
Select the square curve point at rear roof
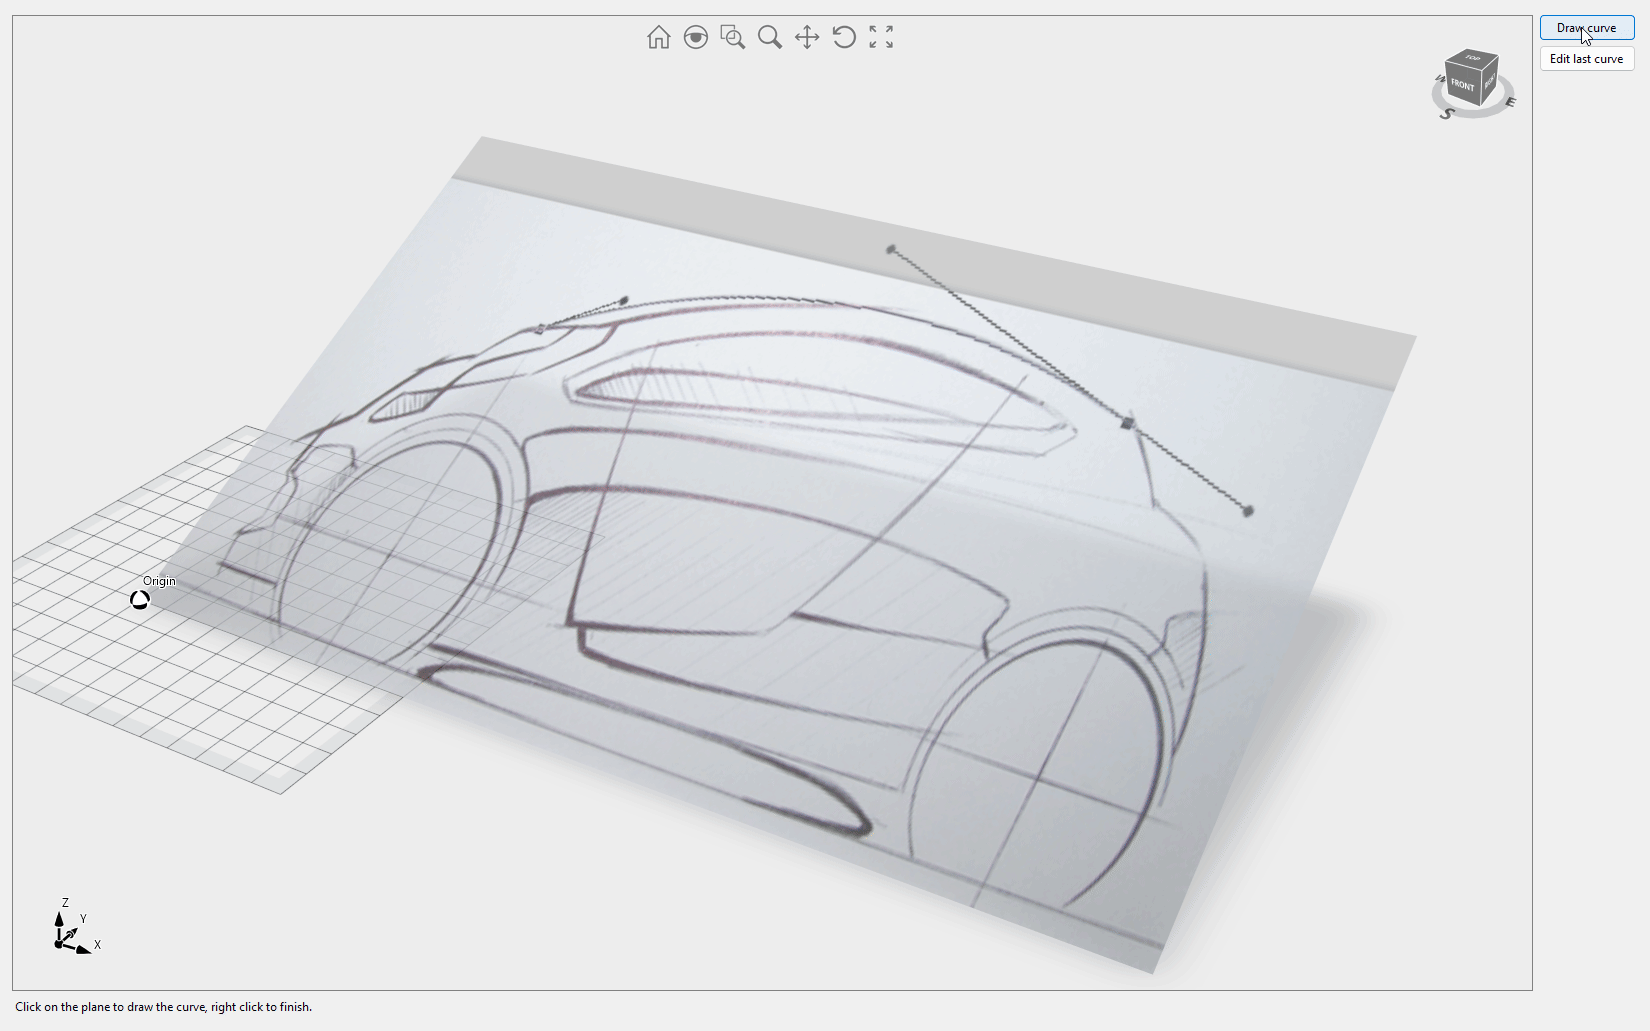tap(1127, 424)
